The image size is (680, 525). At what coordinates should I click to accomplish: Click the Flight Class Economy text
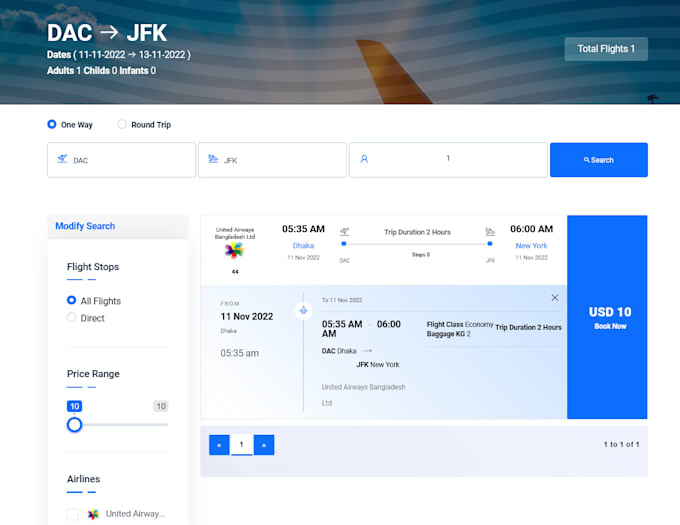pos(460,324)
